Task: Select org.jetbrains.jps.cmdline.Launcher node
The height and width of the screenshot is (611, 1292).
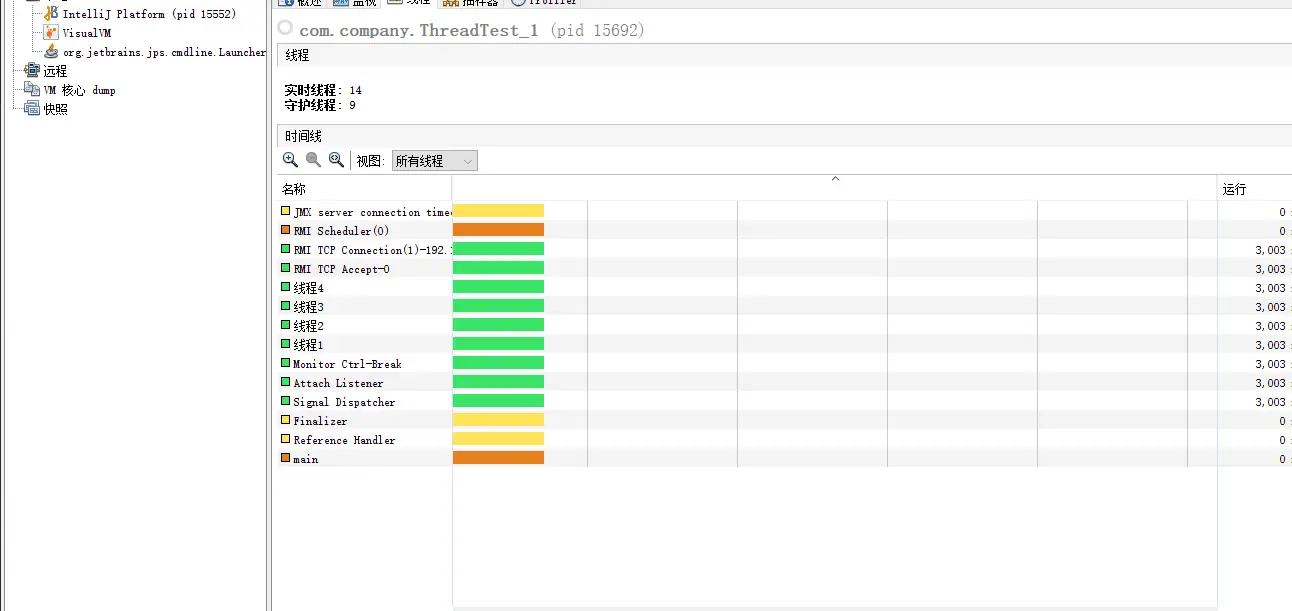Action: (x=164, y=52)
